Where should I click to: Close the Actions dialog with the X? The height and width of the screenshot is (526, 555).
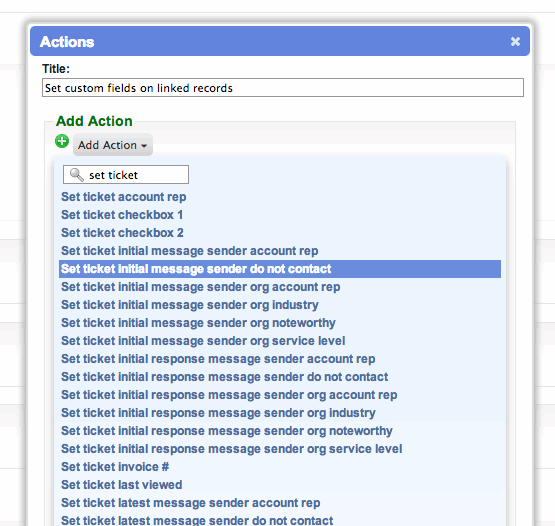coord(515,42)
